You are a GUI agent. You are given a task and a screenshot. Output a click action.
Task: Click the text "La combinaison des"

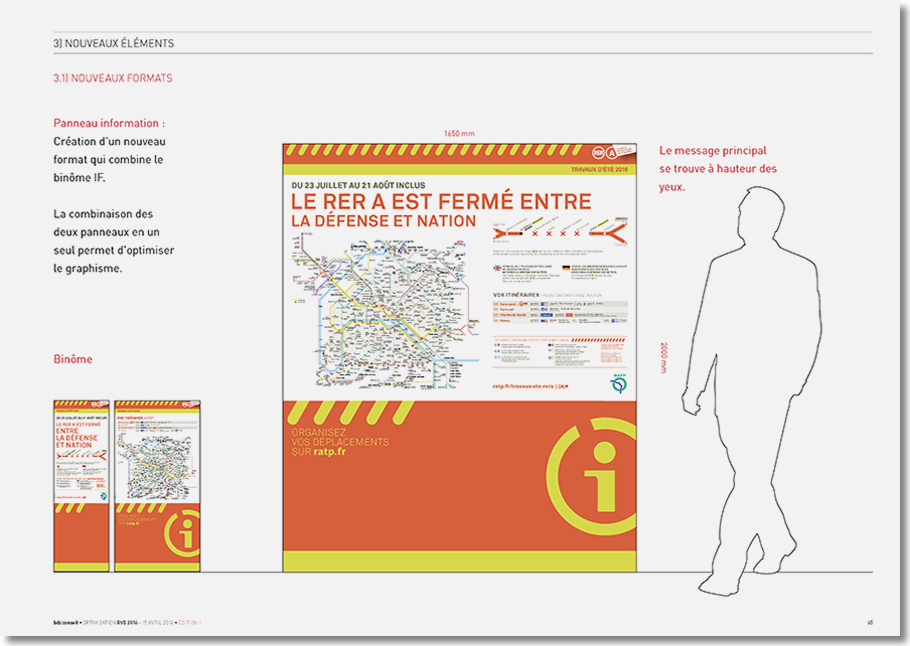tap(103, 214)
